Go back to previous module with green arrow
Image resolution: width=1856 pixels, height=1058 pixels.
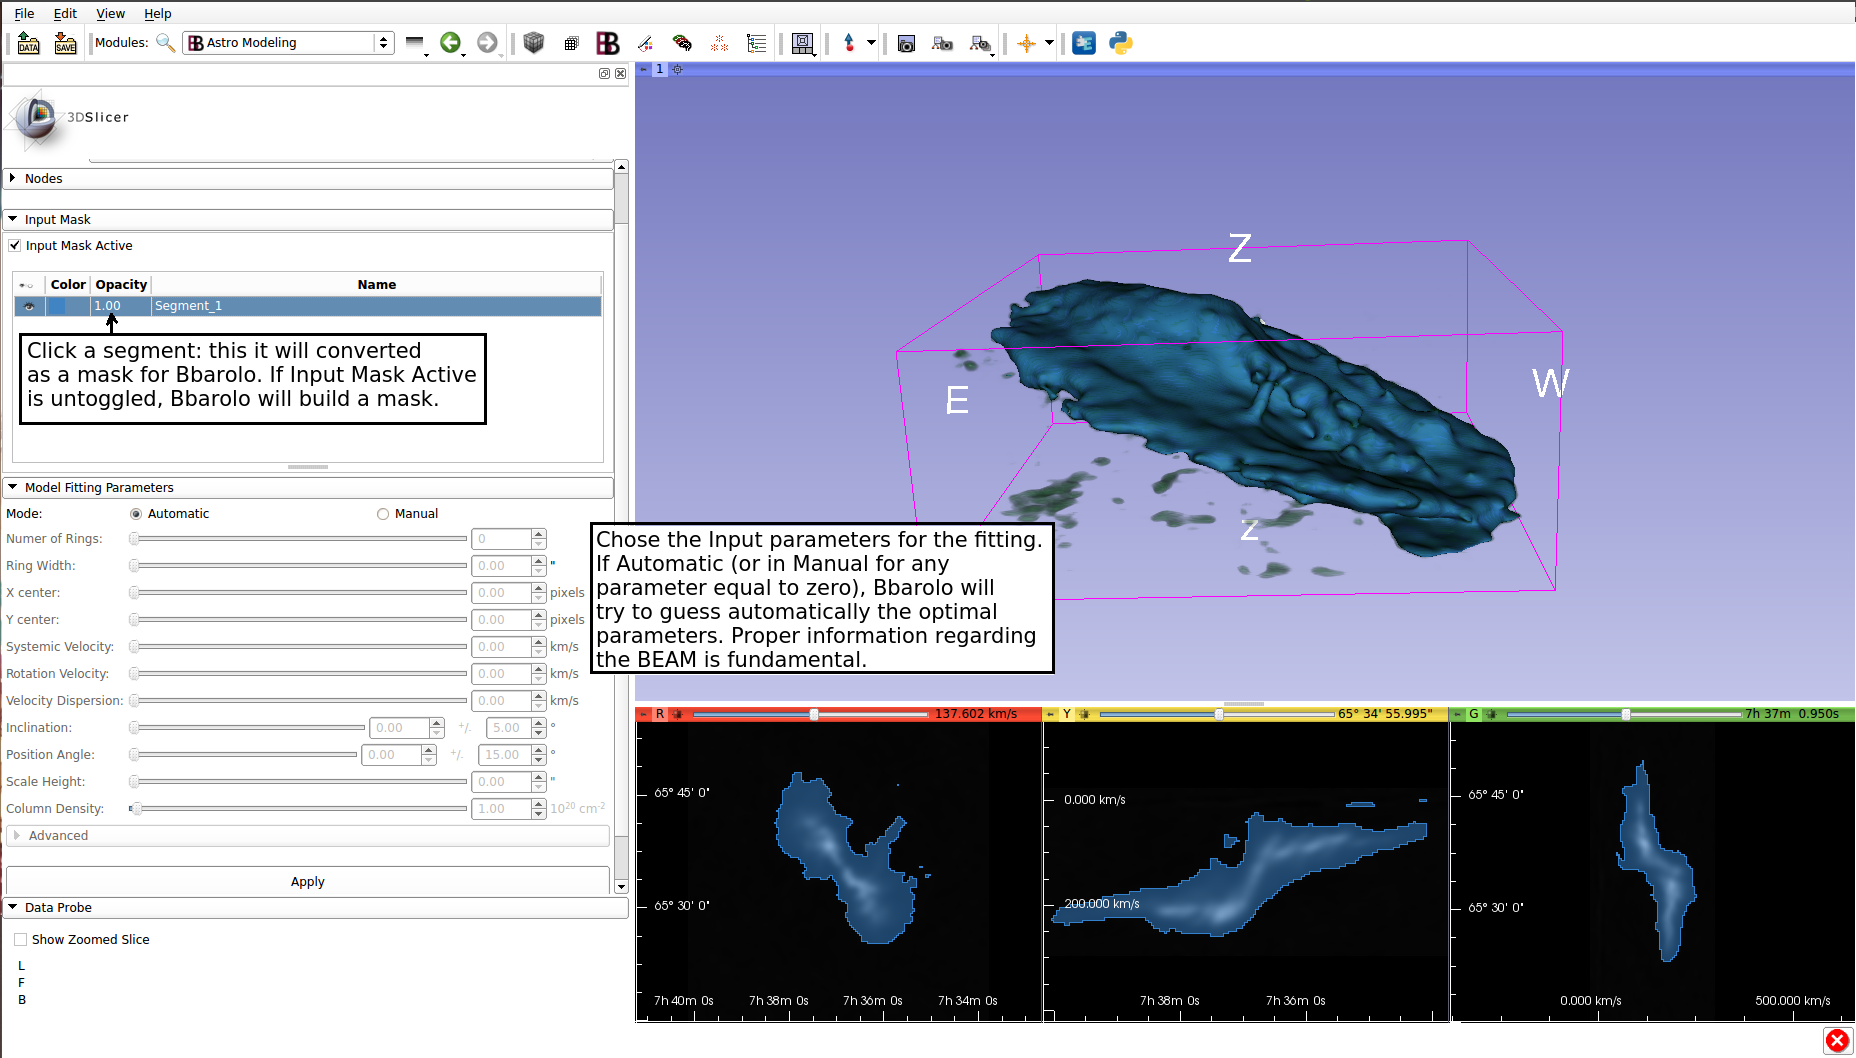pos(450,43)
